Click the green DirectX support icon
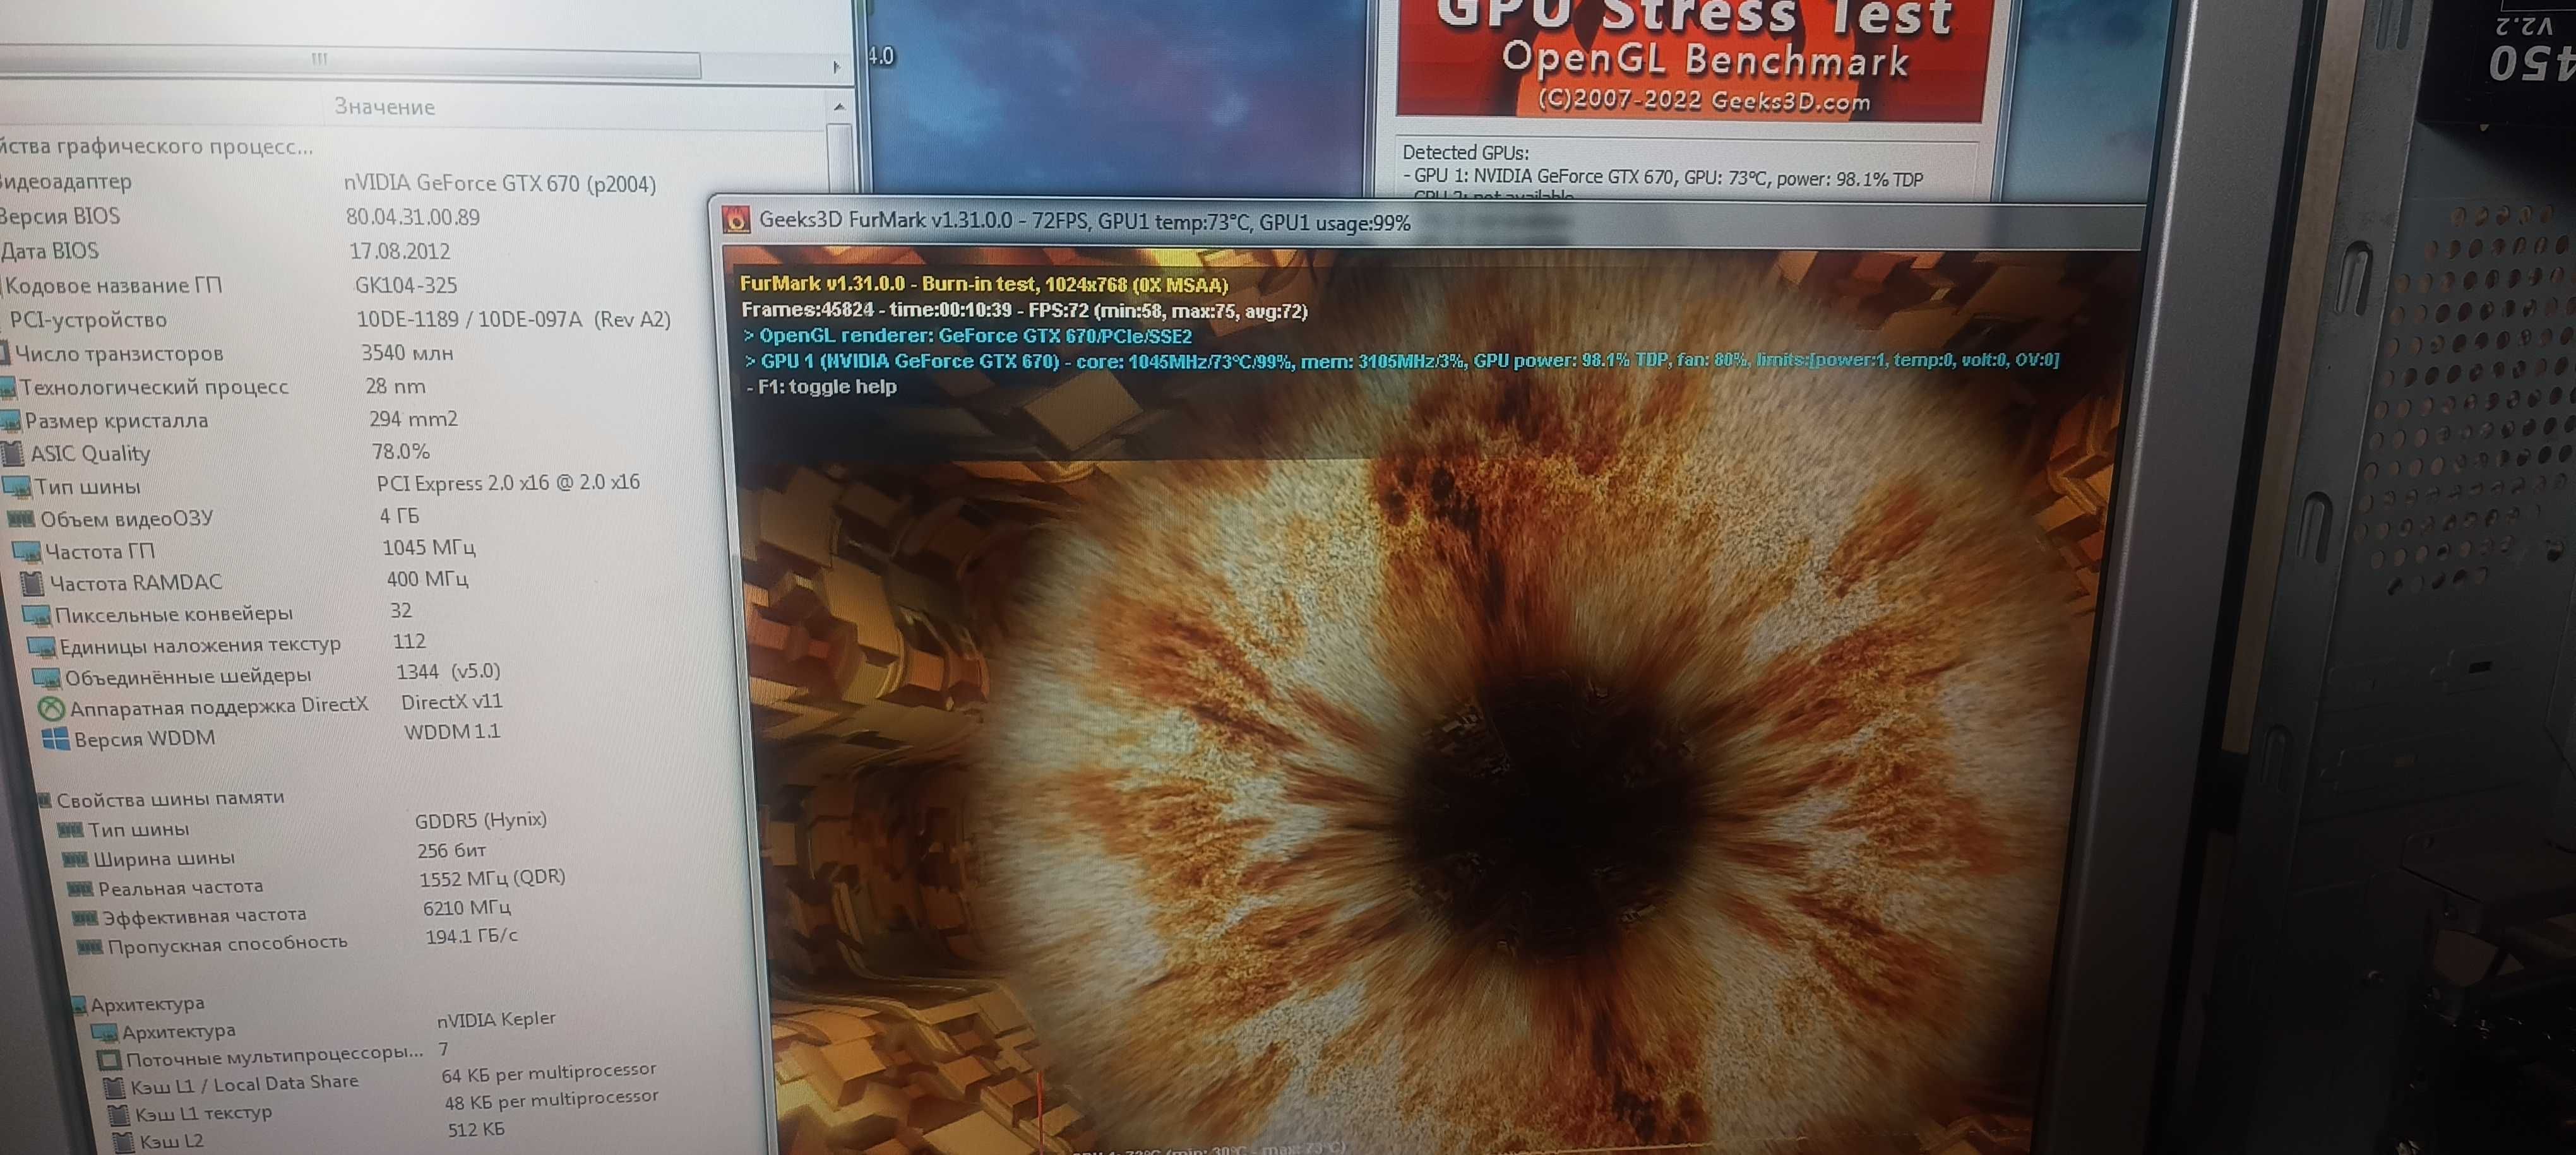The width and height of the screenshot is (2576, 1155). coord(51,708)
